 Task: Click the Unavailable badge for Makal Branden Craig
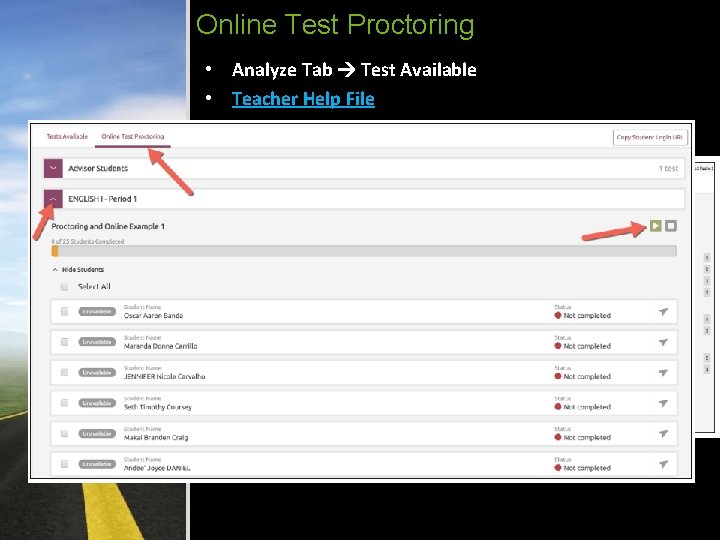(97, 433)
